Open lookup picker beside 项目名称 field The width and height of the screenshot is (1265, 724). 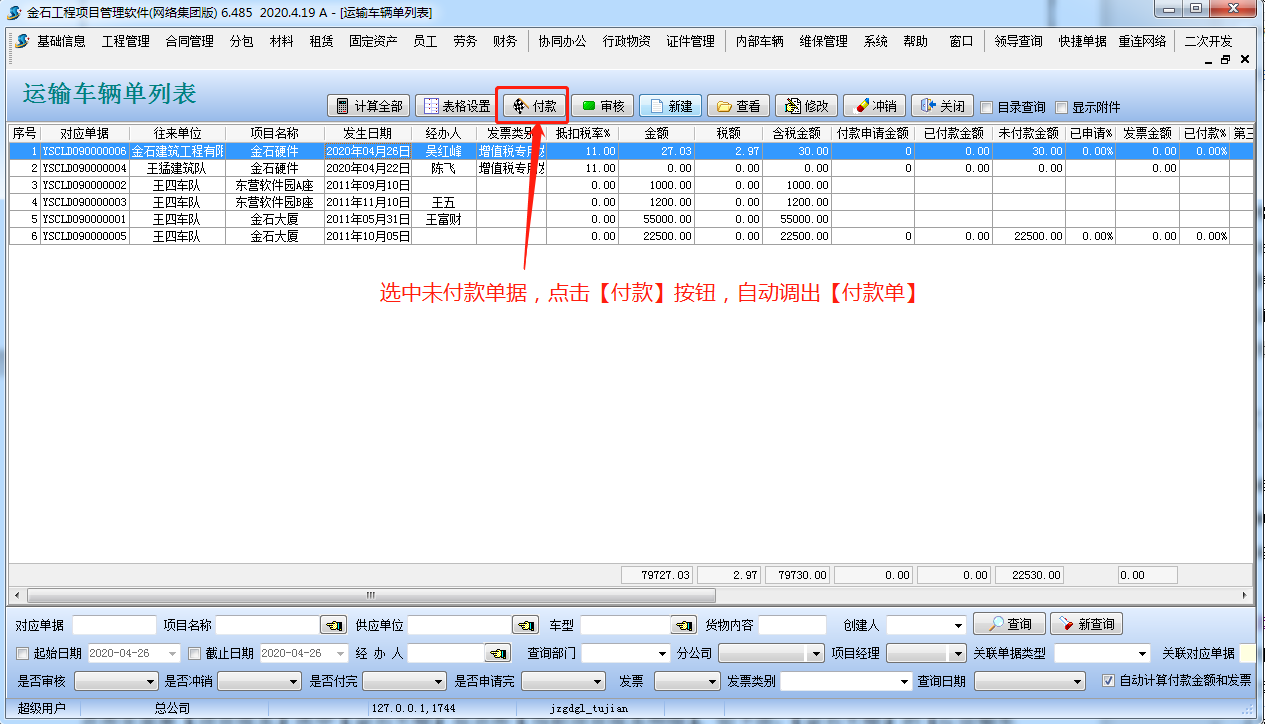(333, 625)
